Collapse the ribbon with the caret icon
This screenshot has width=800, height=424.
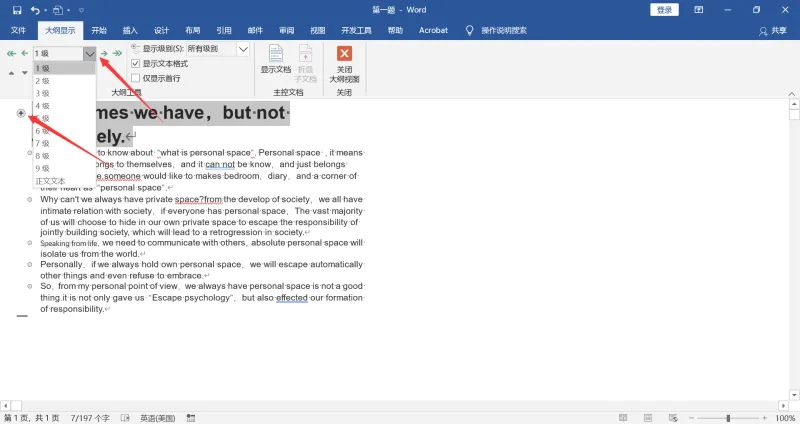[x=791, y=93]
